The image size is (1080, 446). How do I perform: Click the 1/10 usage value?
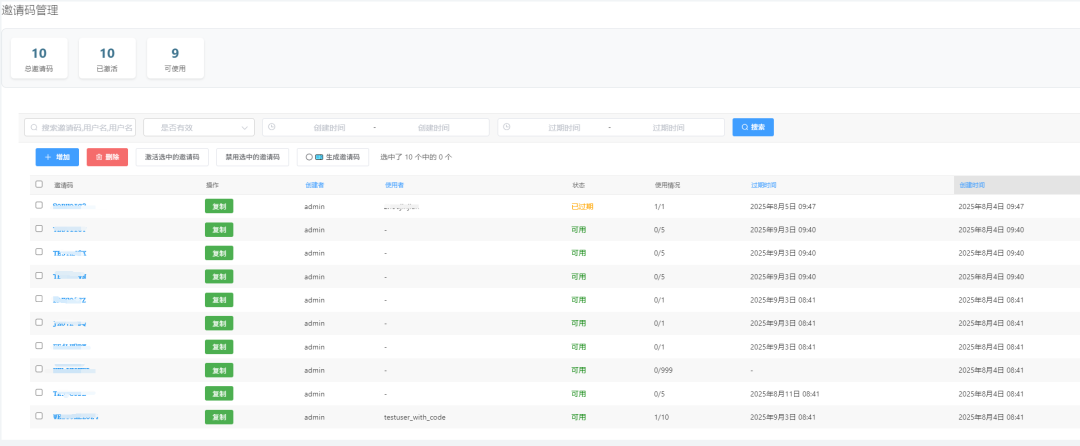[x=662, y=416]
